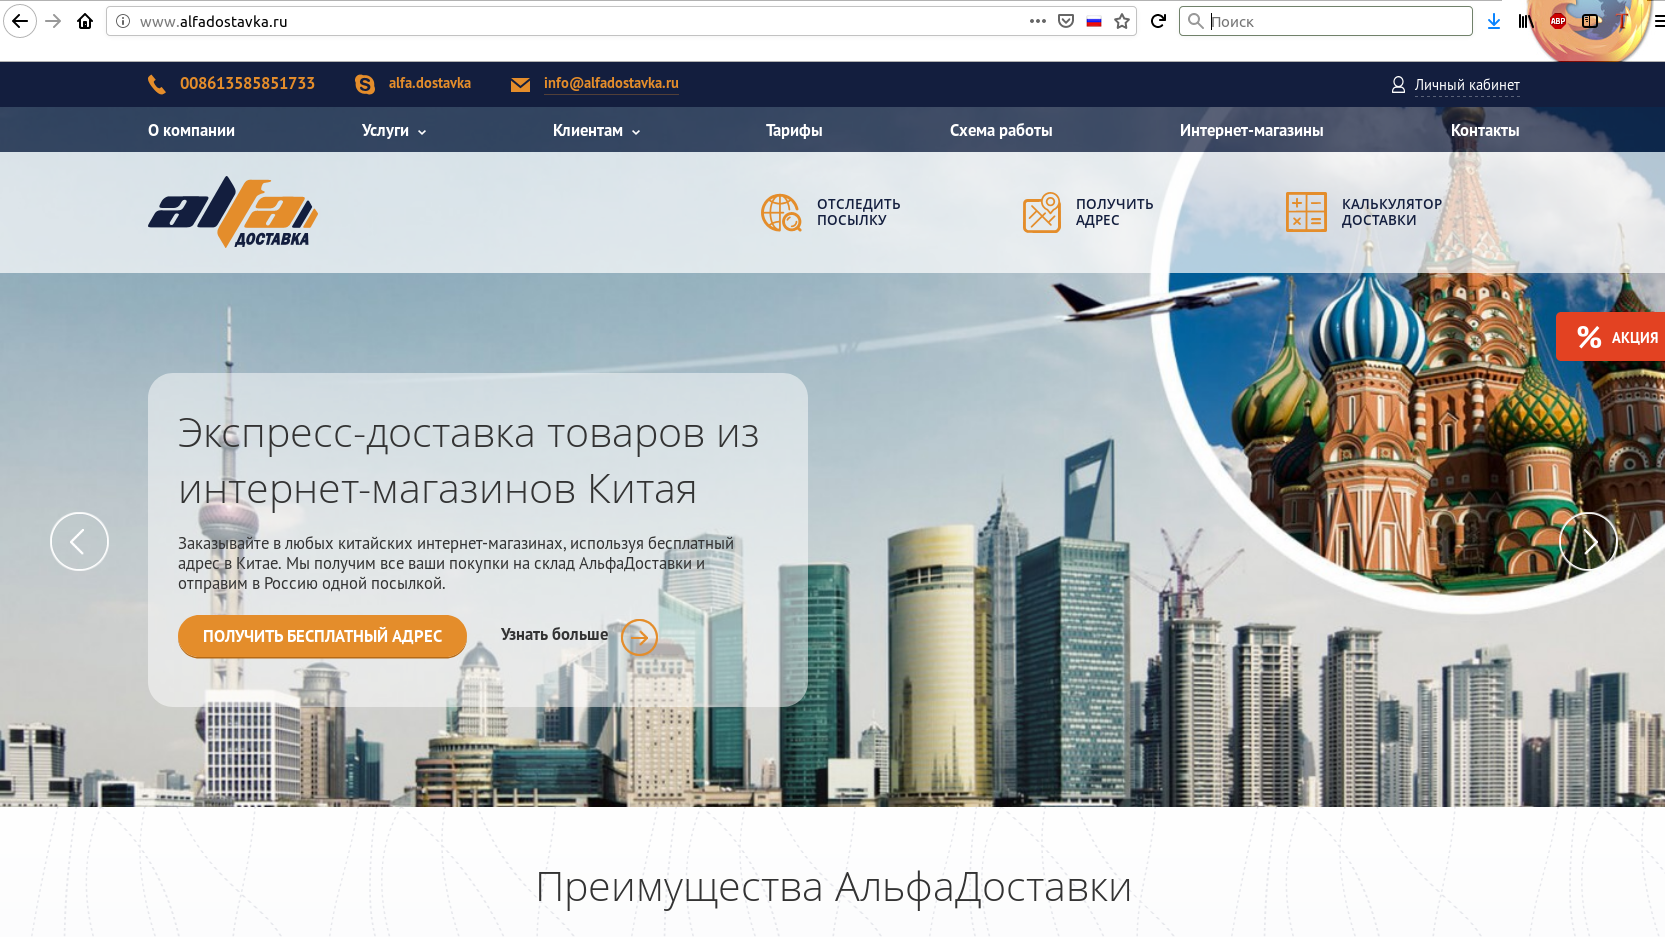Click the Skype icon beside alfa.dostavka
Screen dimensions: 1665x937
(365, 85)
